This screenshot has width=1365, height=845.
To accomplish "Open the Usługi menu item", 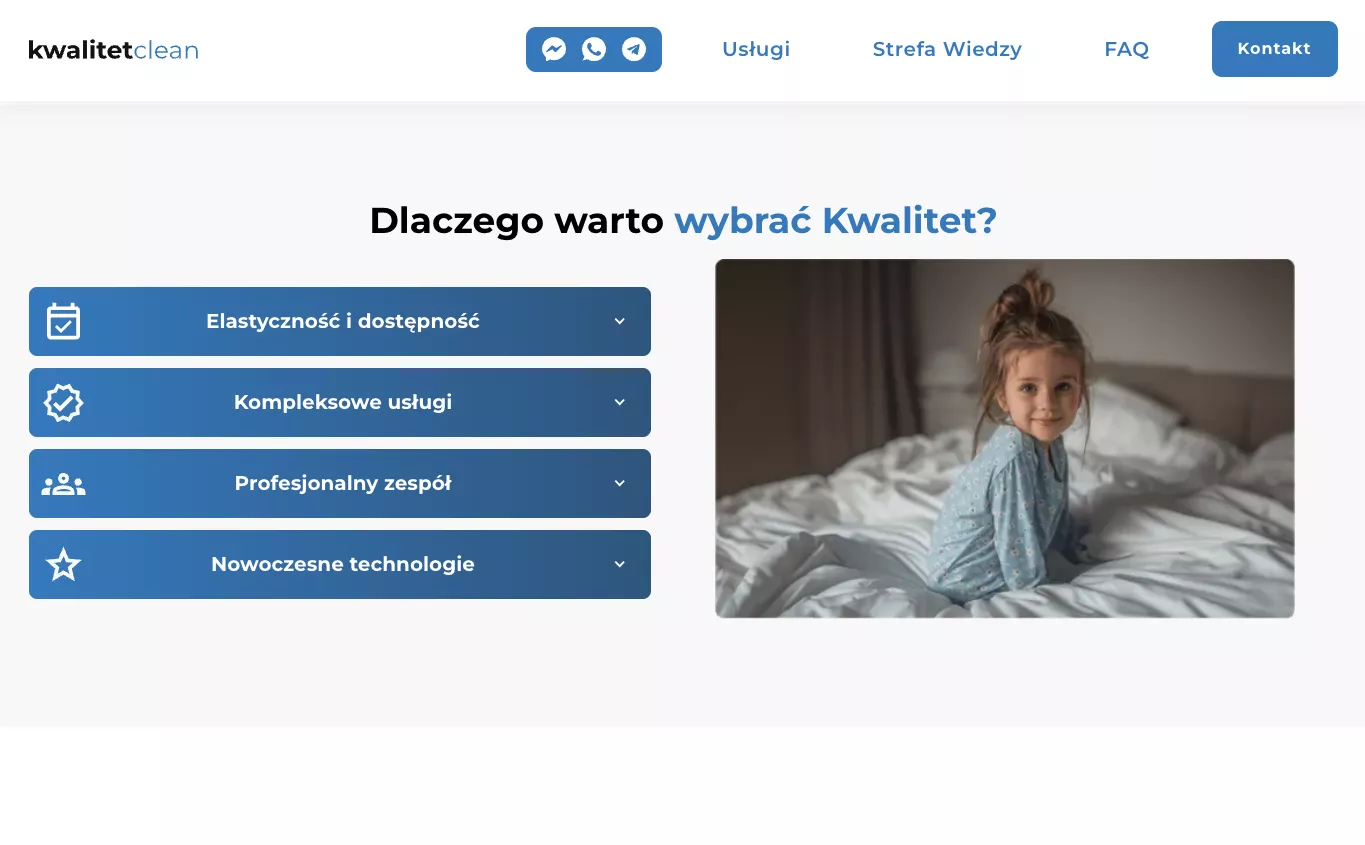I will click(756, 49).
